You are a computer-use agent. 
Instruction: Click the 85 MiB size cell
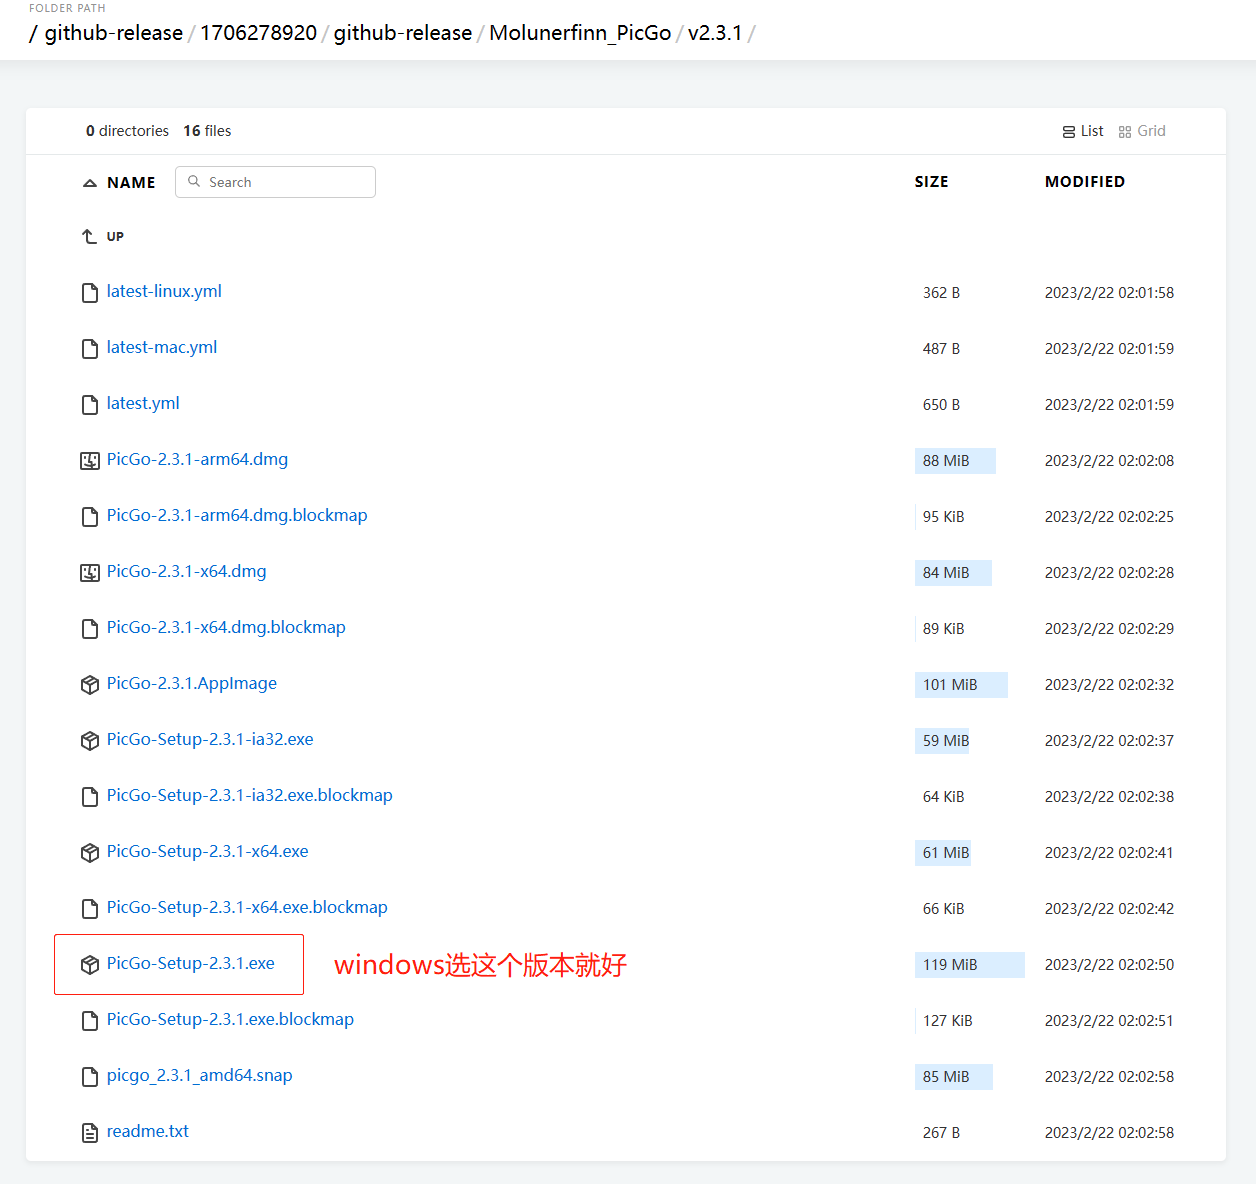(954, 1077)
